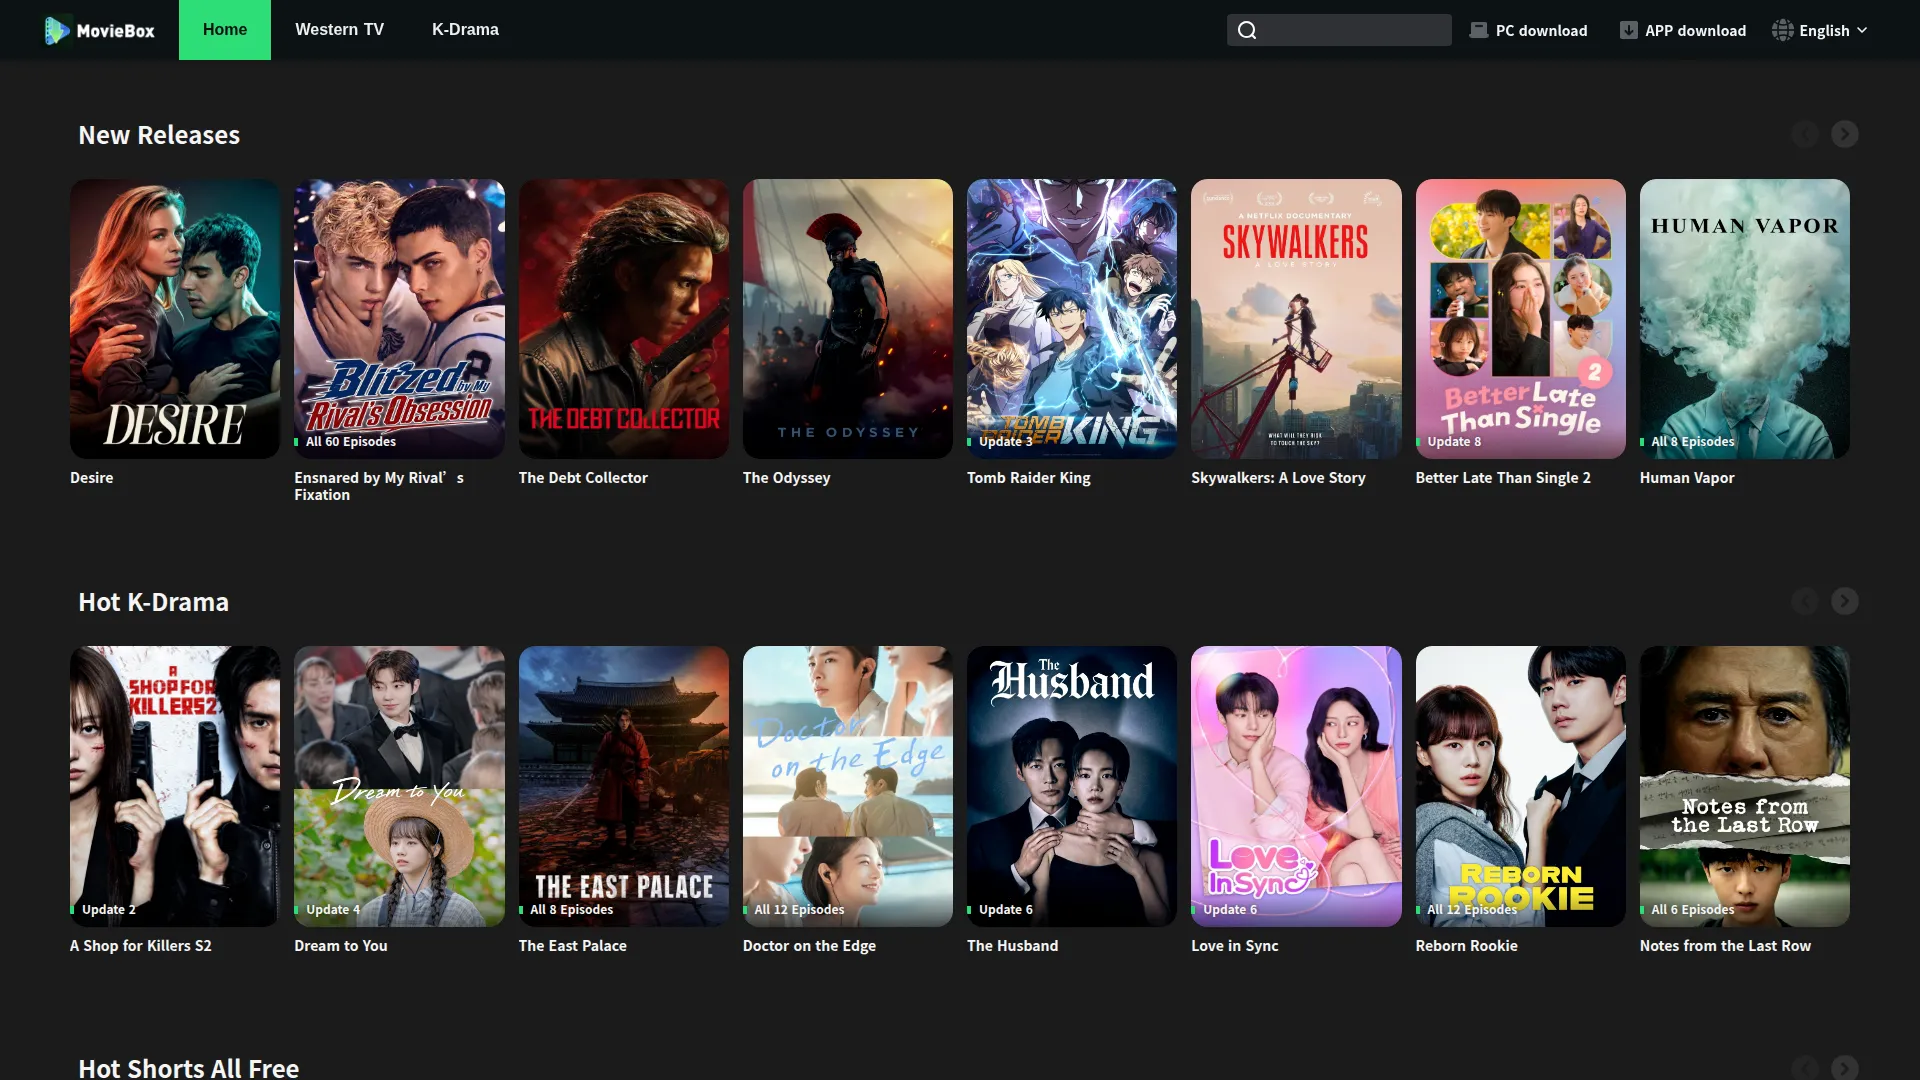Focus the search input field

click(x=1339, y=30)
